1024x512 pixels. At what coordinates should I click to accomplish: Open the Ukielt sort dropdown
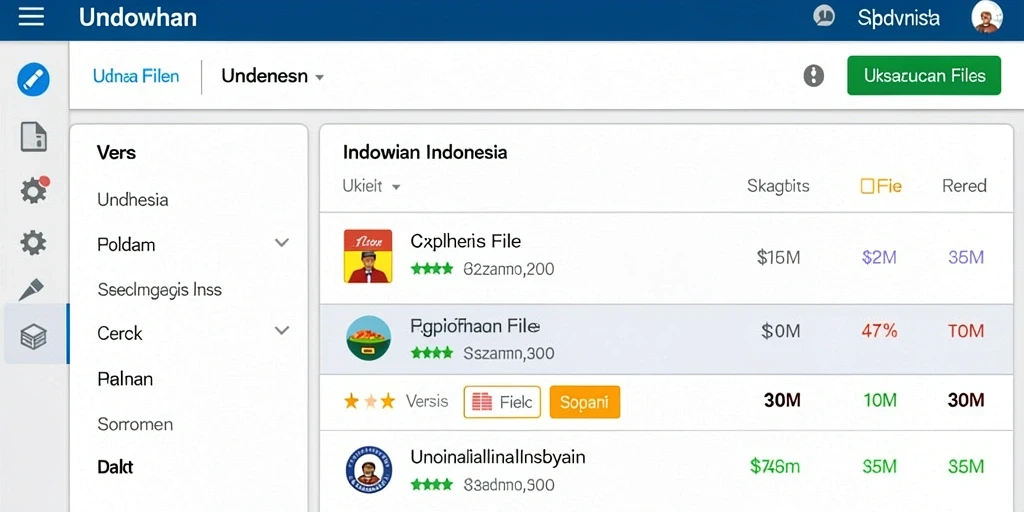tap(371, 186)
